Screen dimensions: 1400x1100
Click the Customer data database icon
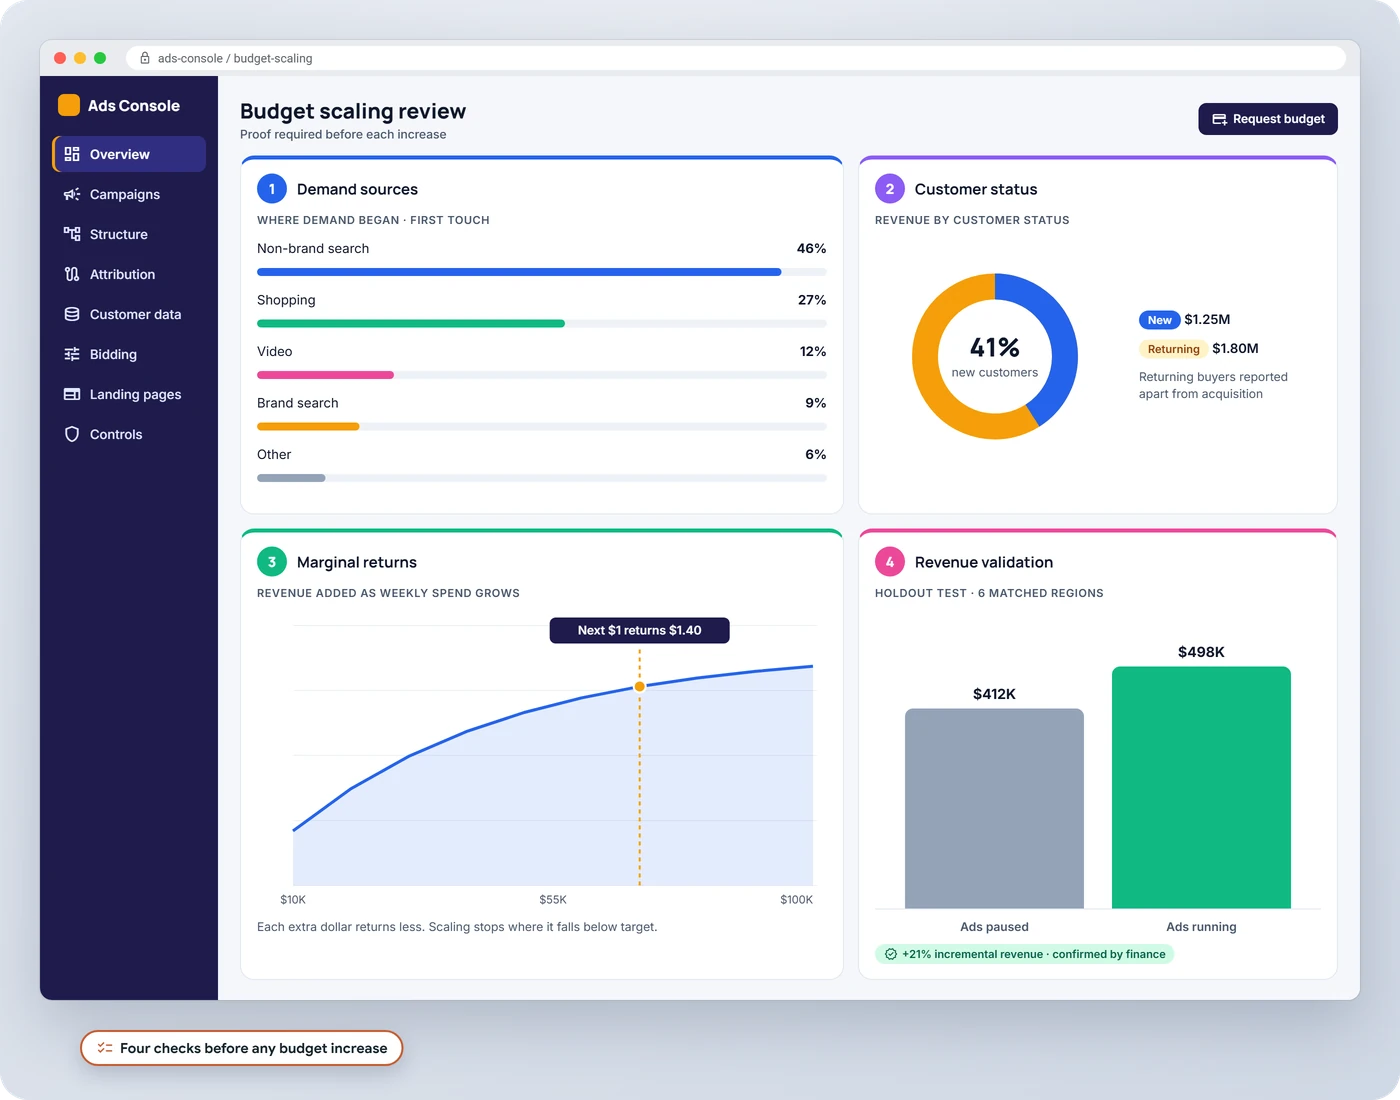tap(72, 314)
